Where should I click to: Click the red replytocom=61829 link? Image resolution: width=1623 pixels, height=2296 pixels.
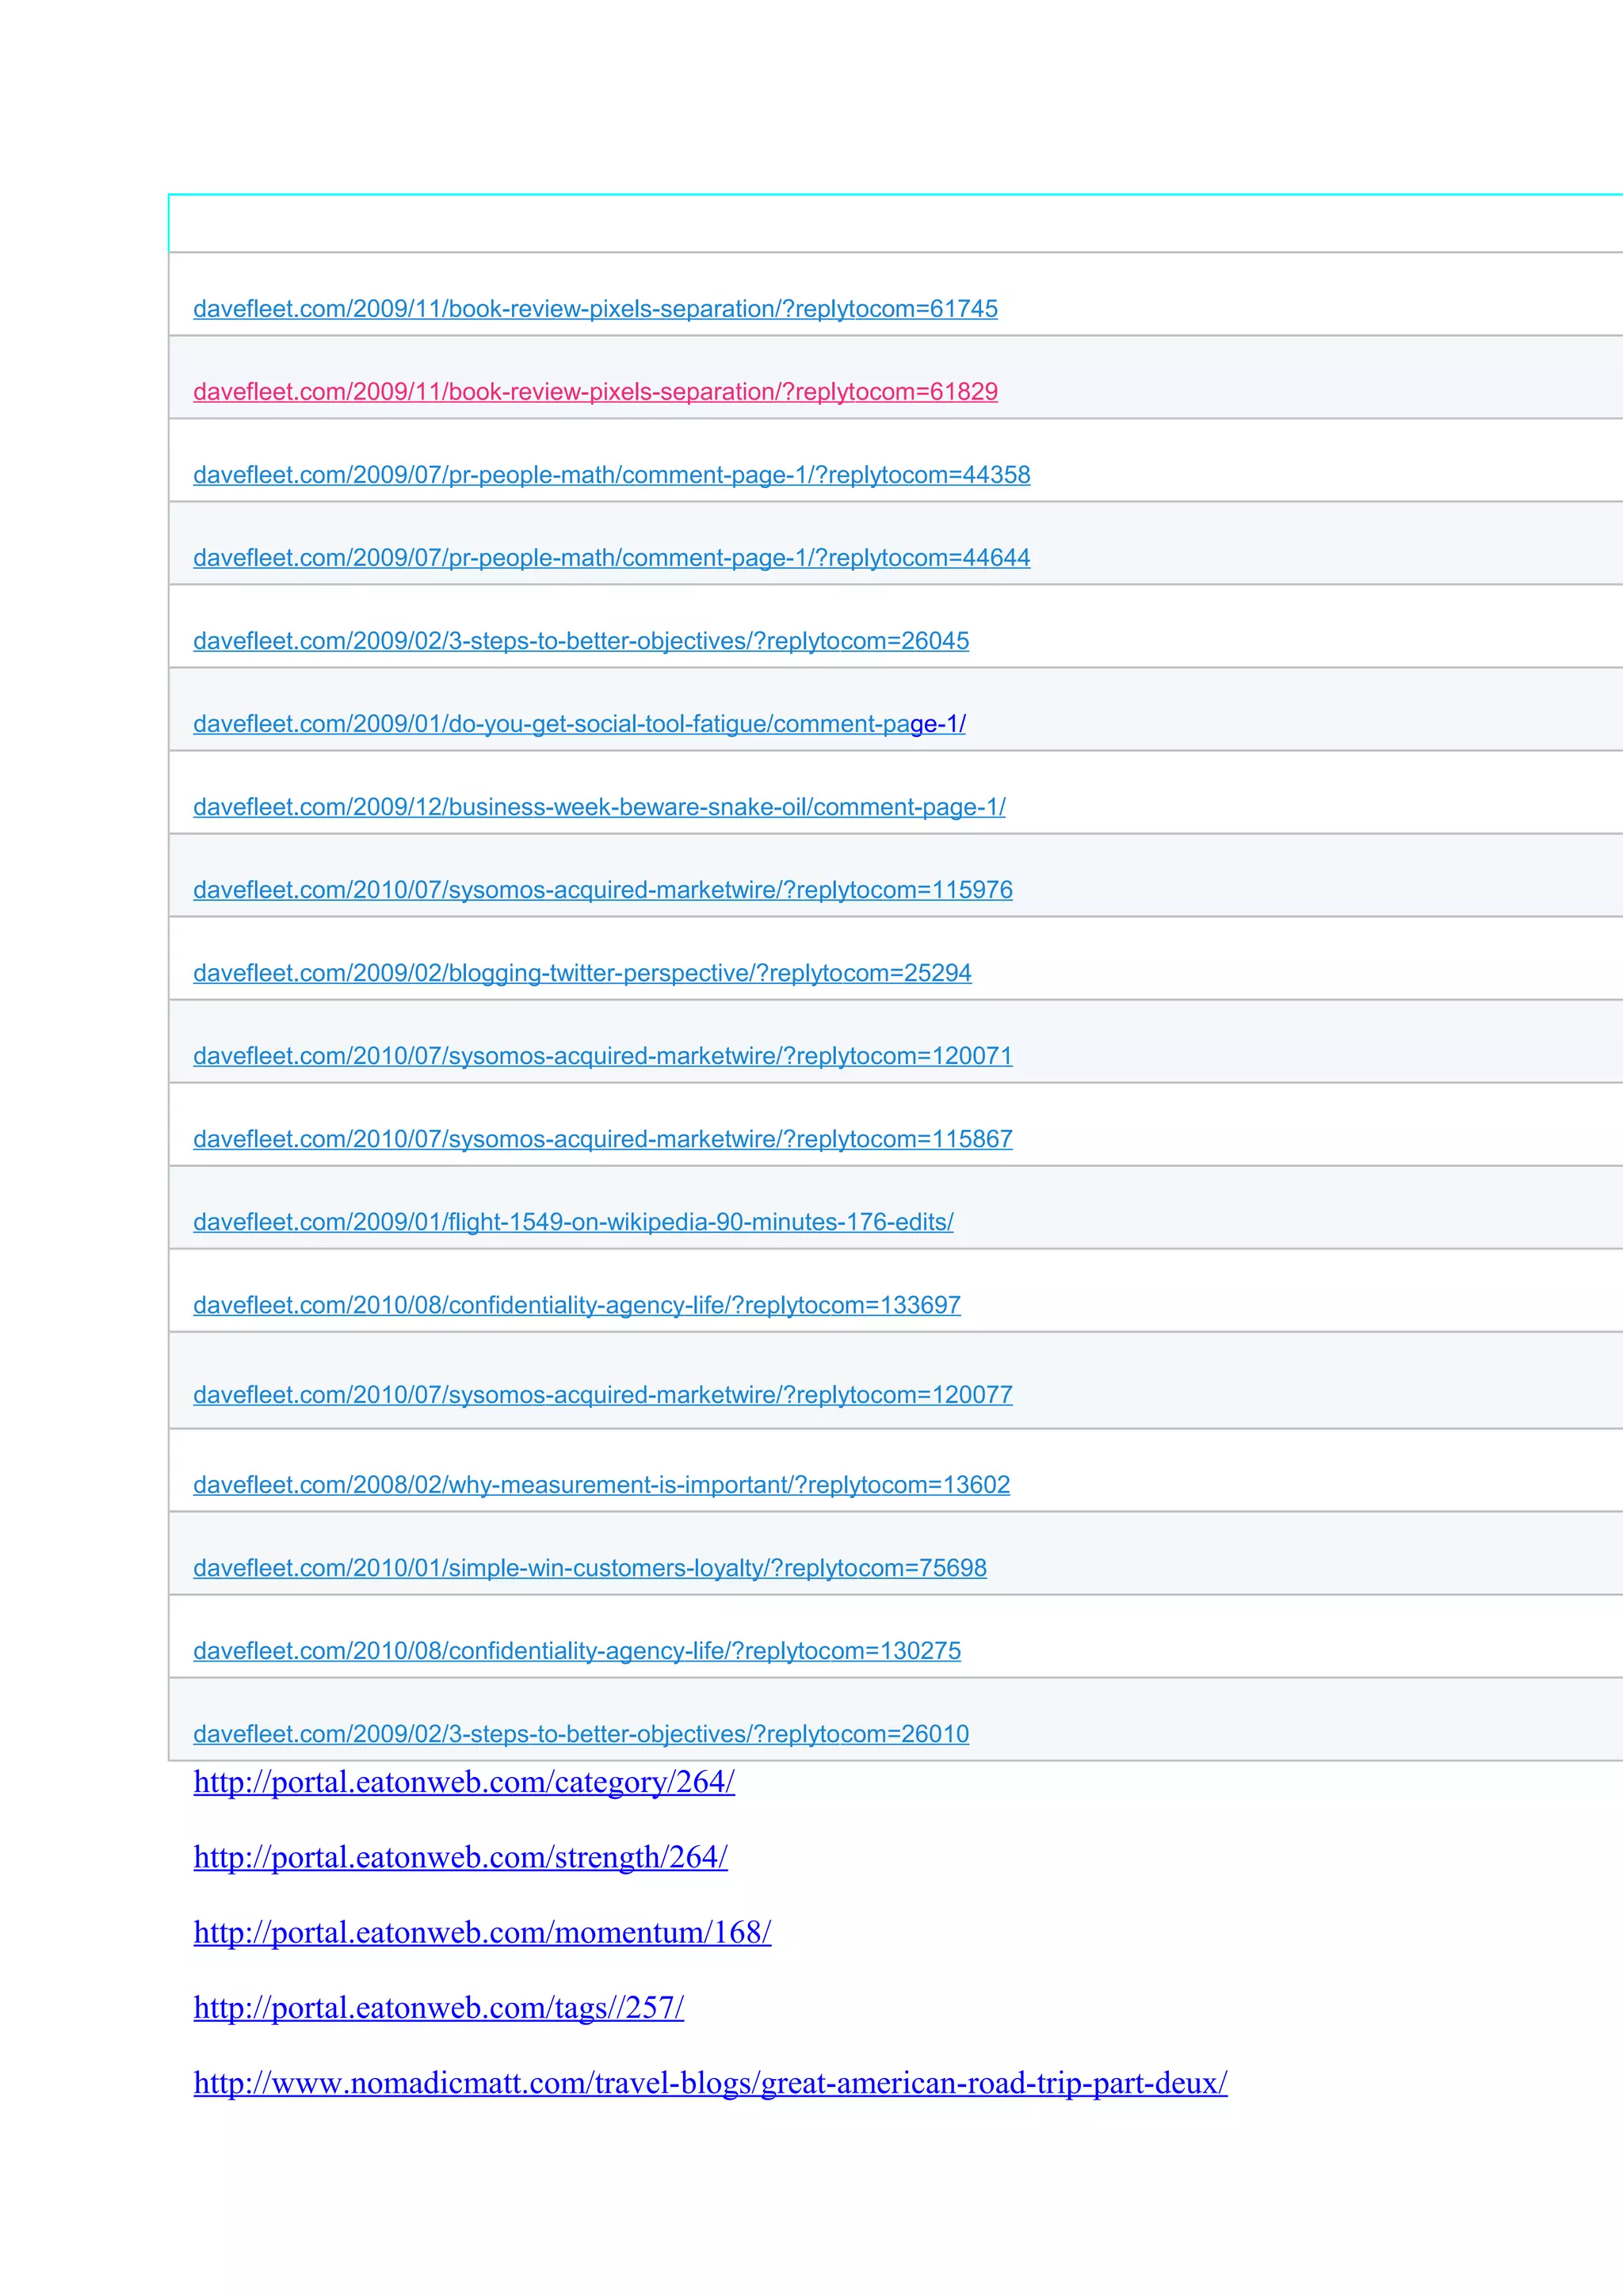pyautogui.click(x=595, y=392)
